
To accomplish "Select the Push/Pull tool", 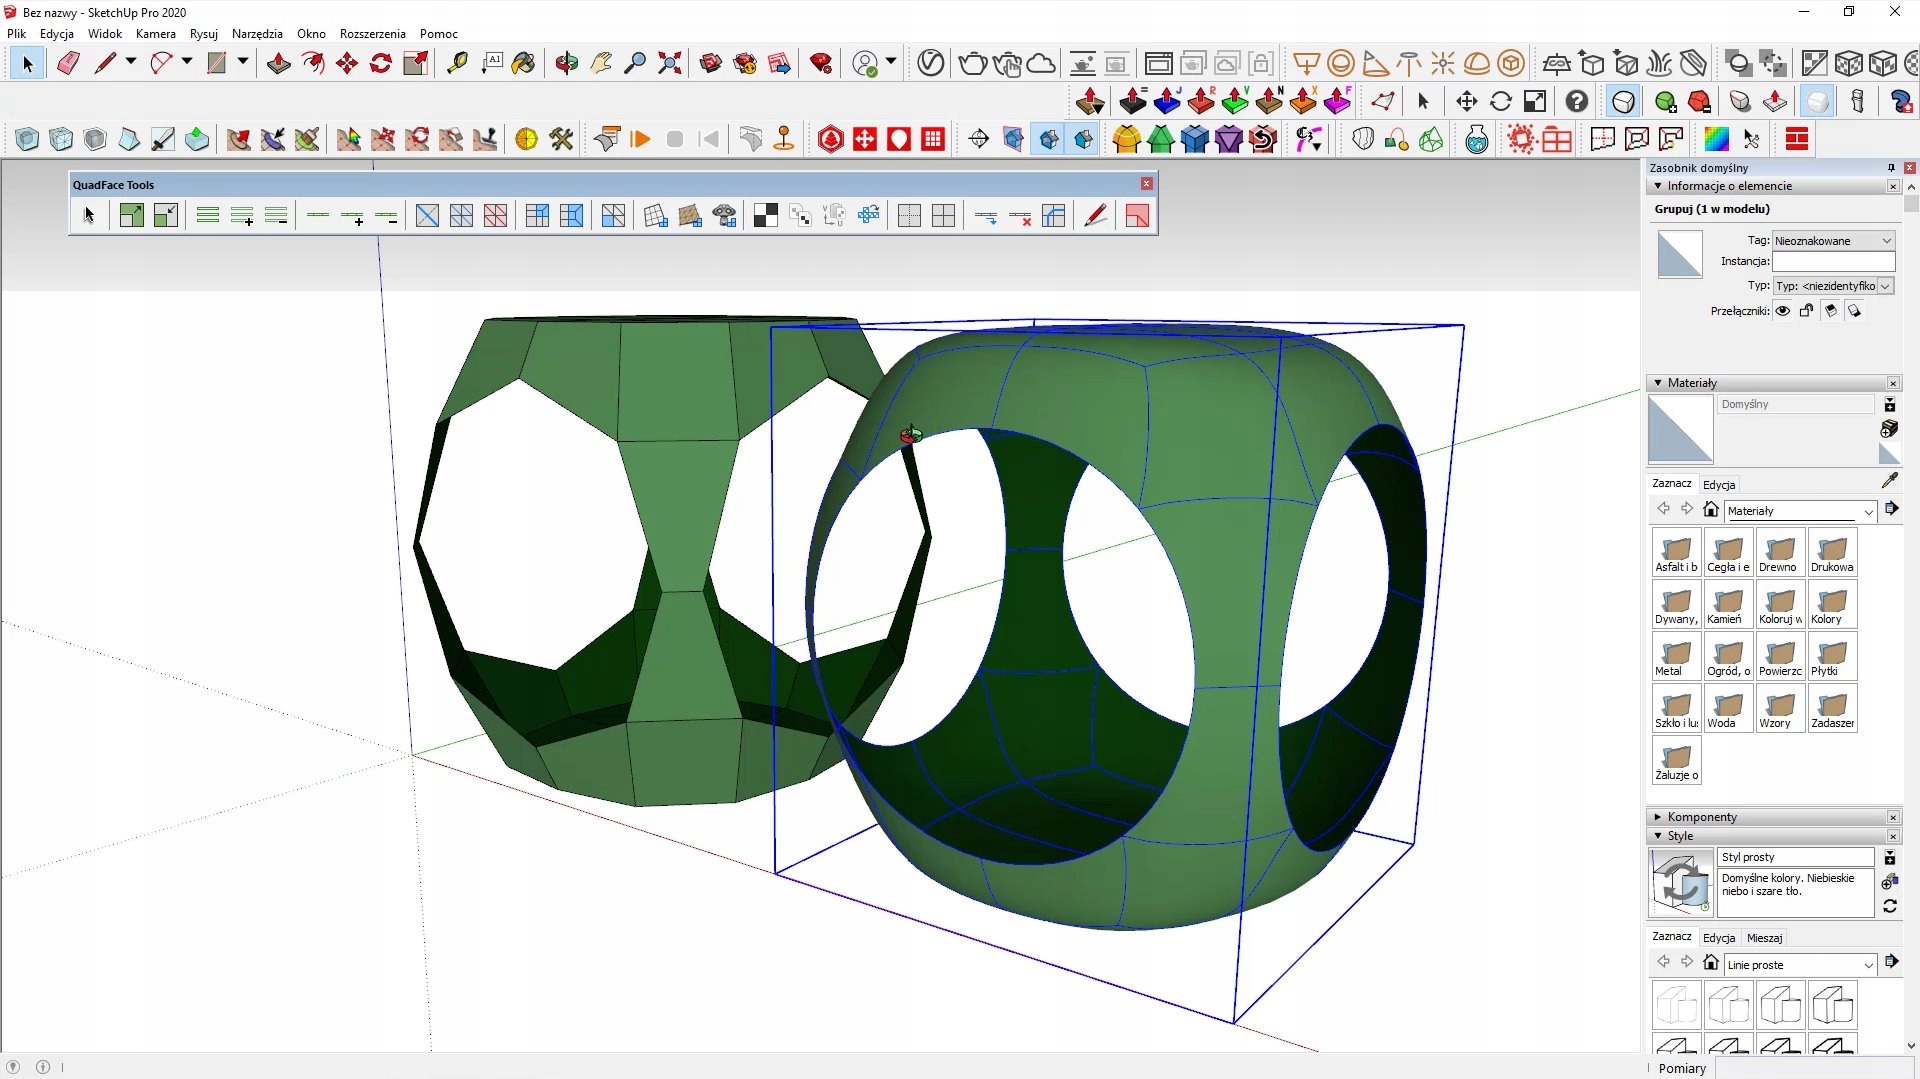I will 279,64.
